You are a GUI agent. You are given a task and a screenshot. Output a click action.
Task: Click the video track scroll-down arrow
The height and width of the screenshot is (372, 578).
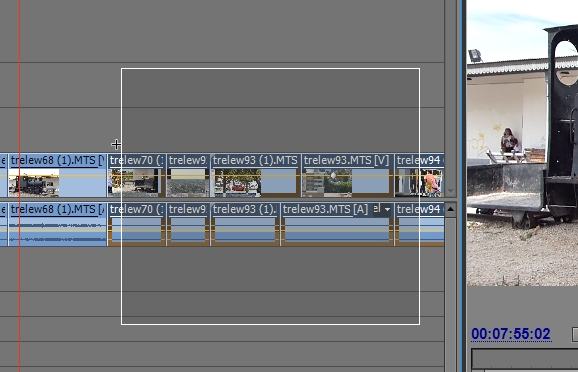pyautogui.click(x=450, y=192)
